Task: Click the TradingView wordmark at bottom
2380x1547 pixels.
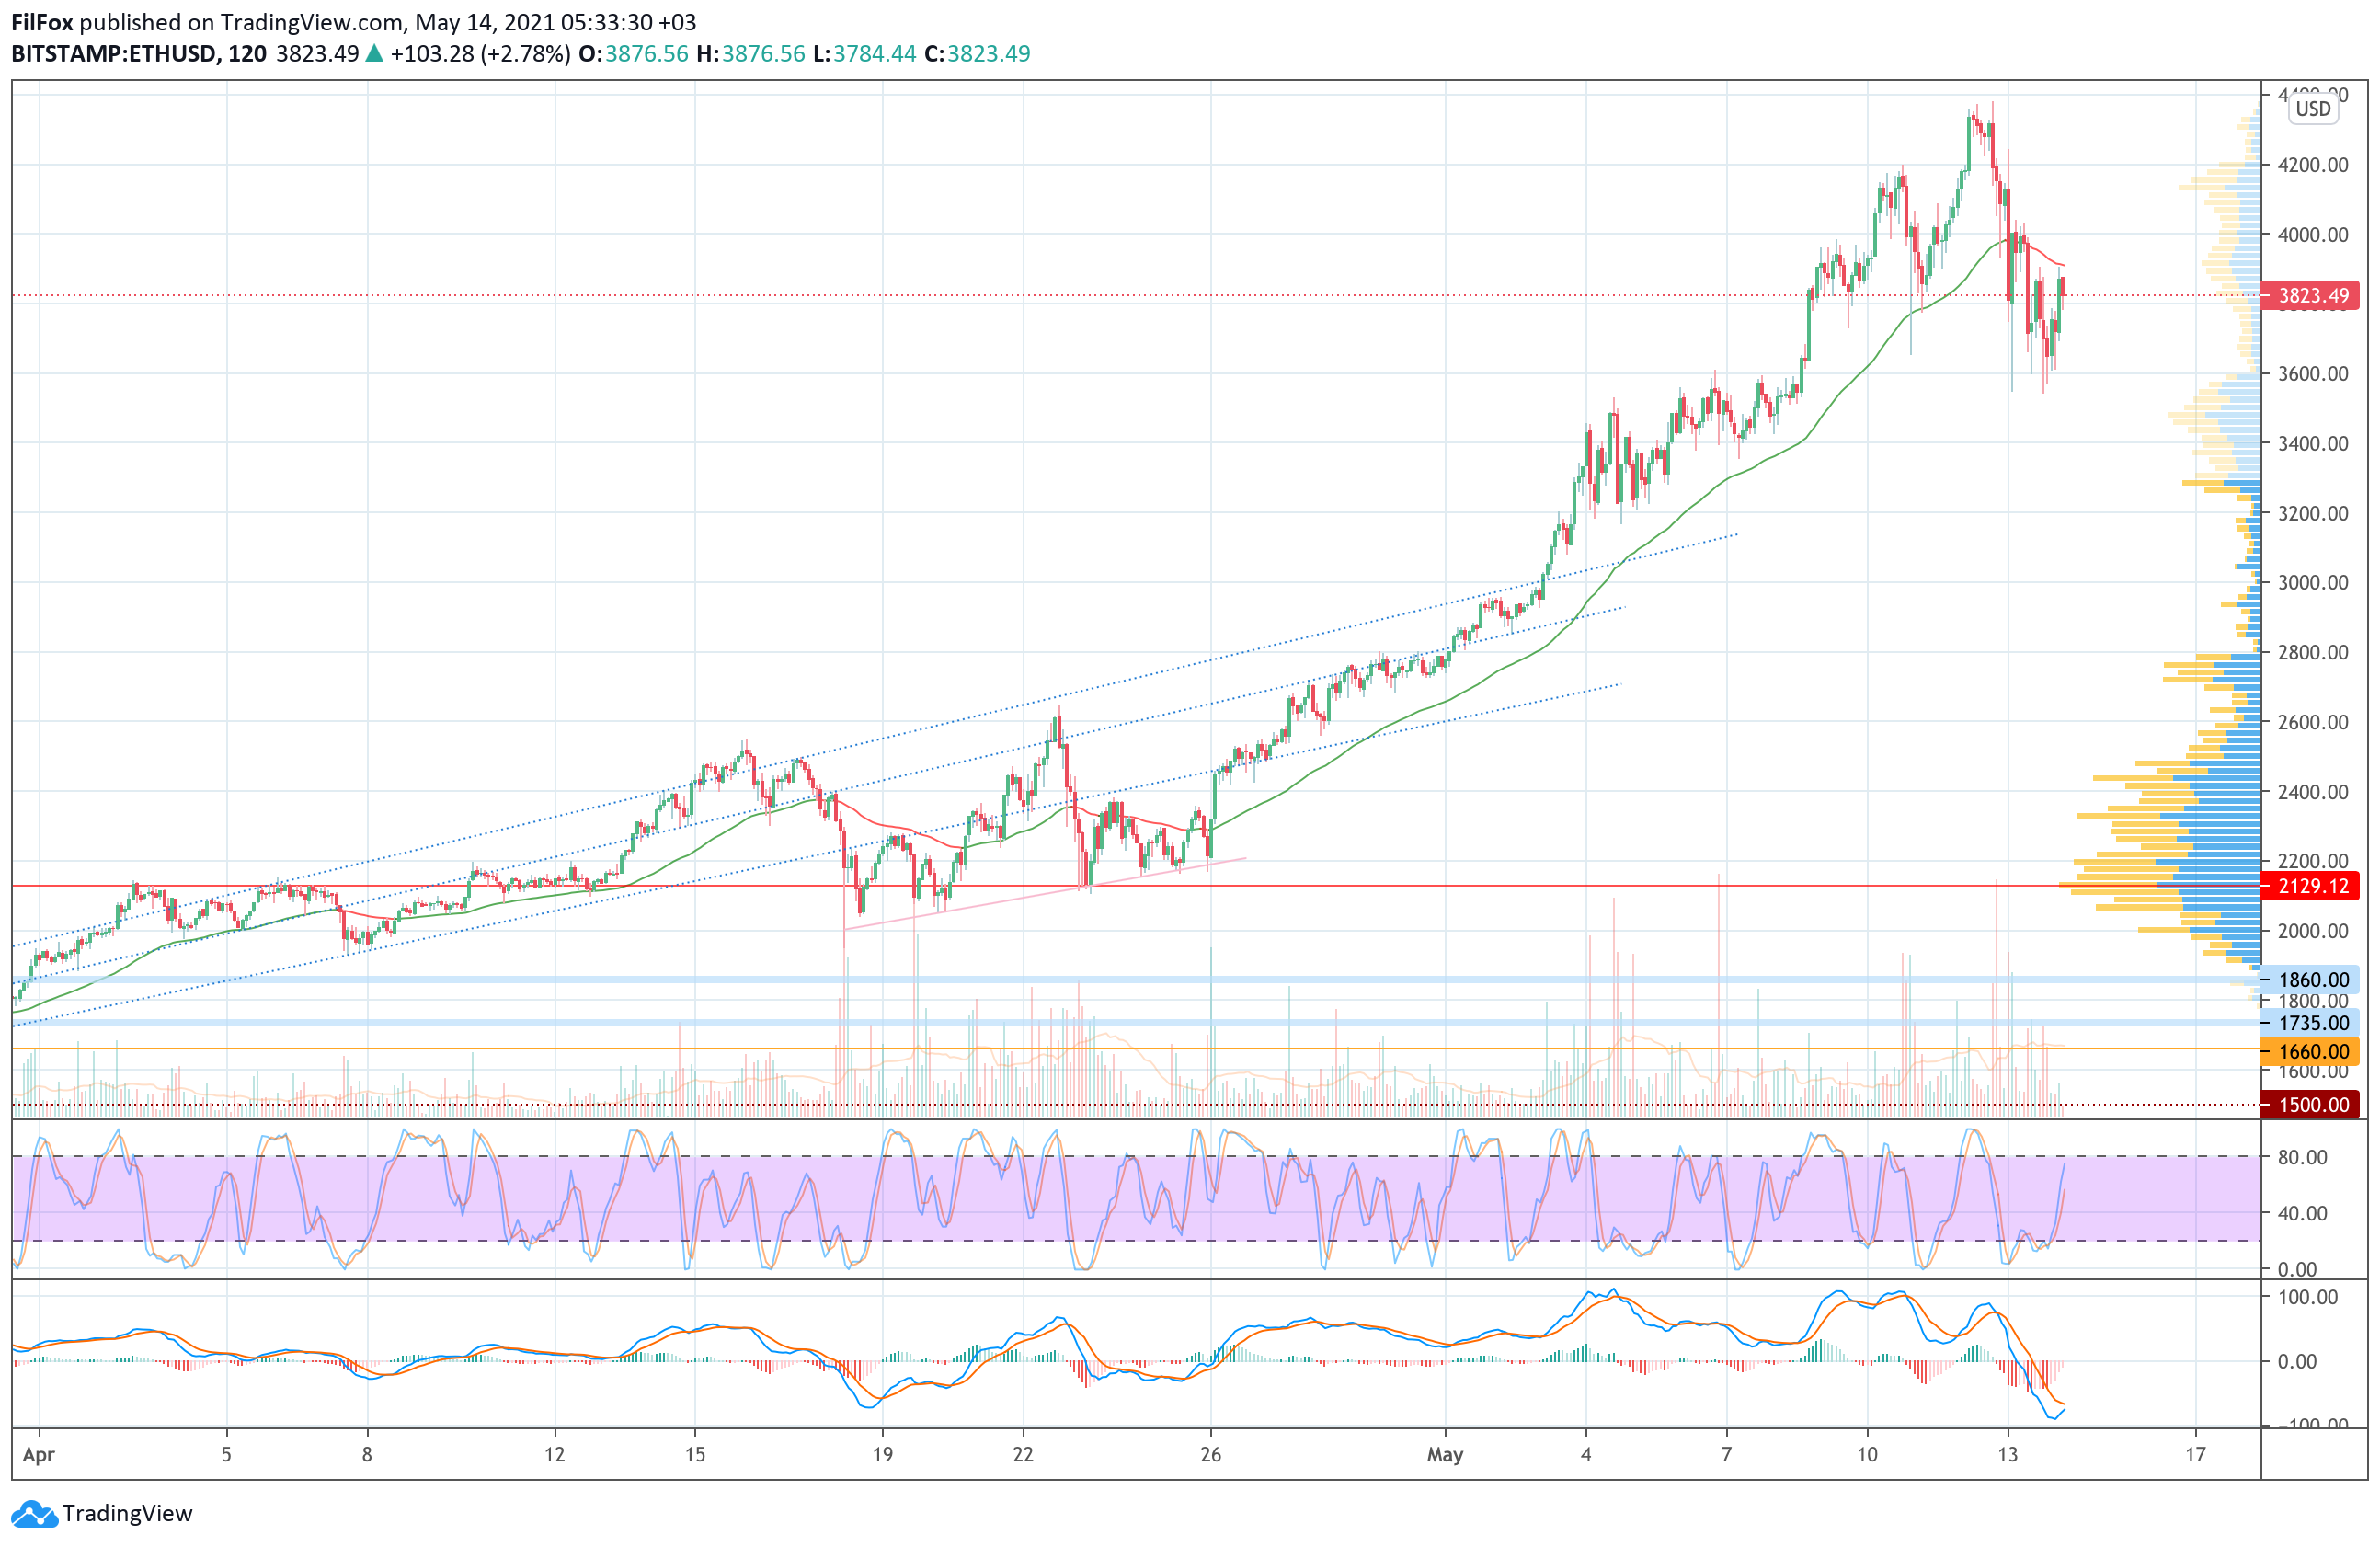Action: click(x=127, y=1514)
